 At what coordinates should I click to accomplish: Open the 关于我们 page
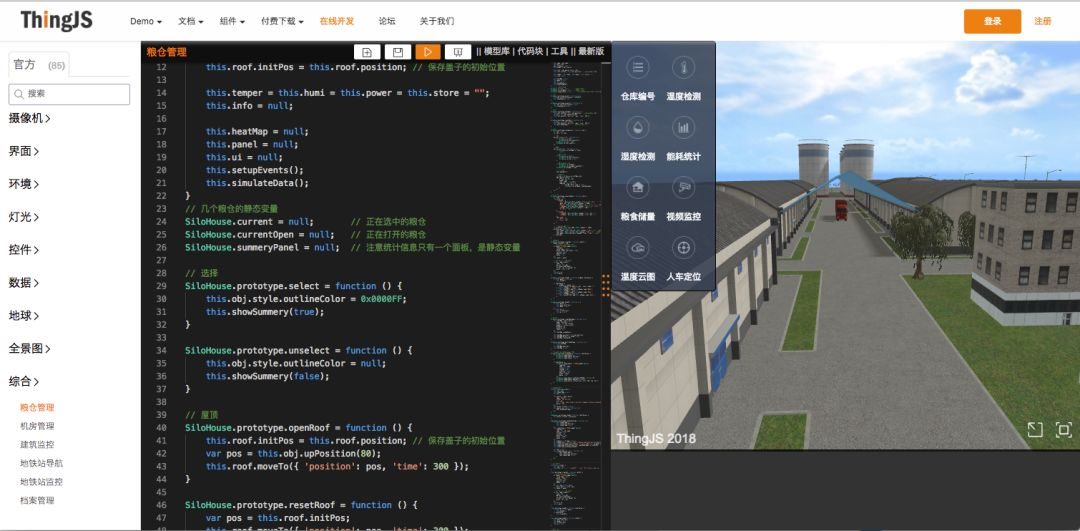click(437, 21)
